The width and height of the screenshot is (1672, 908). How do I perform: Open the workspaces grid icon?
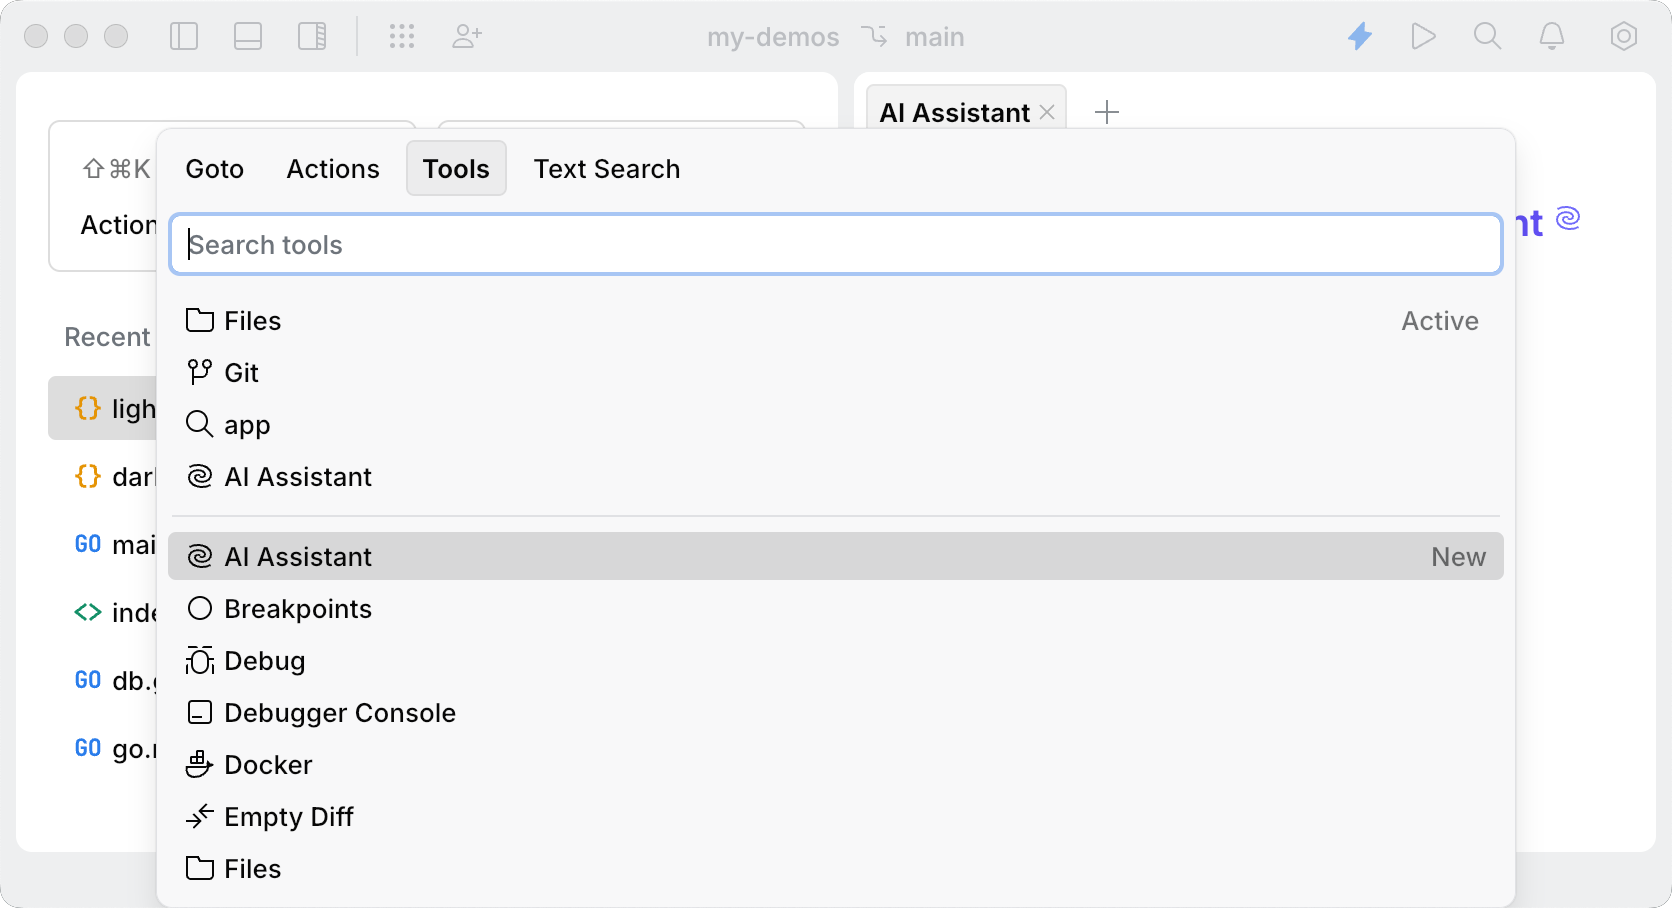pyautogui.click(x=403, y=36)
